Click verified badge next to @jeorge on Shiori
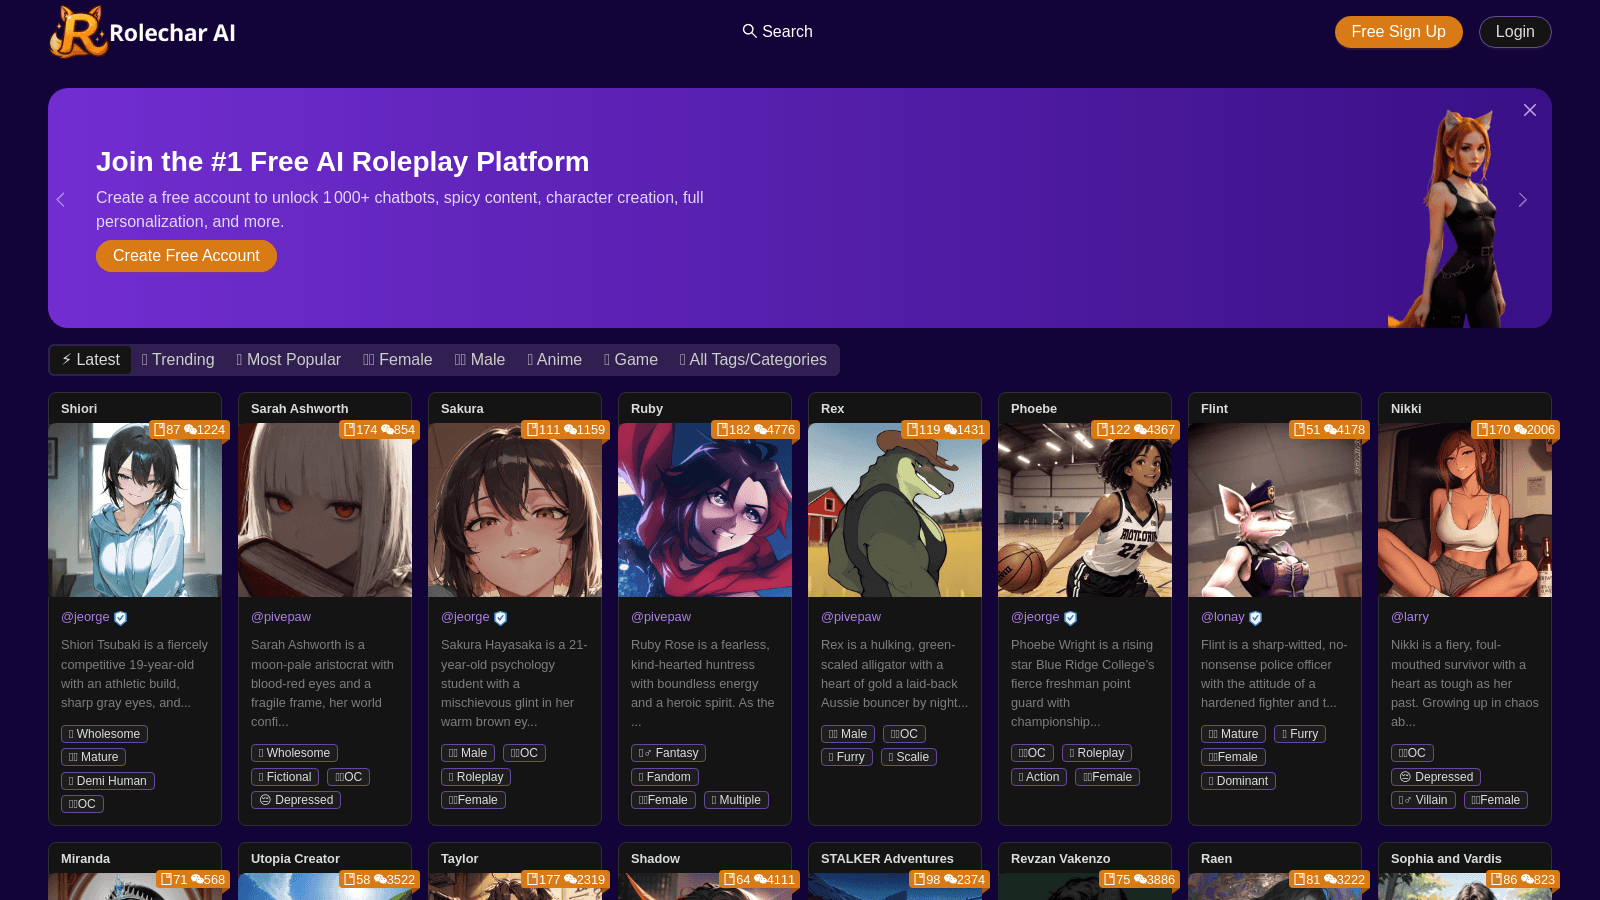The width and height of the screenshot is (1600, 900). point(121,618)
